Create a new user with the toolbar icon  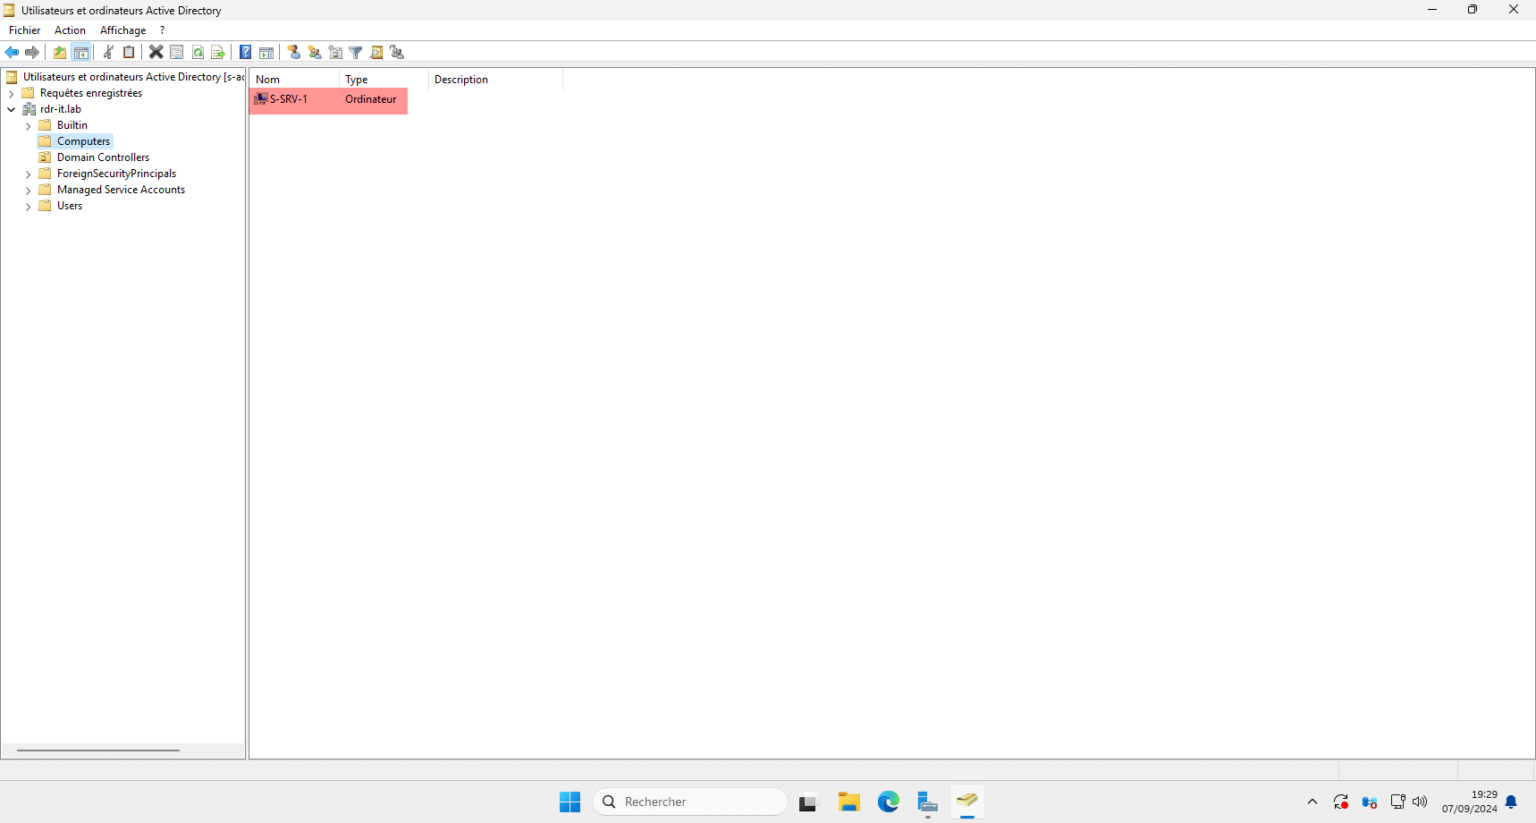[x=294, y=52]
